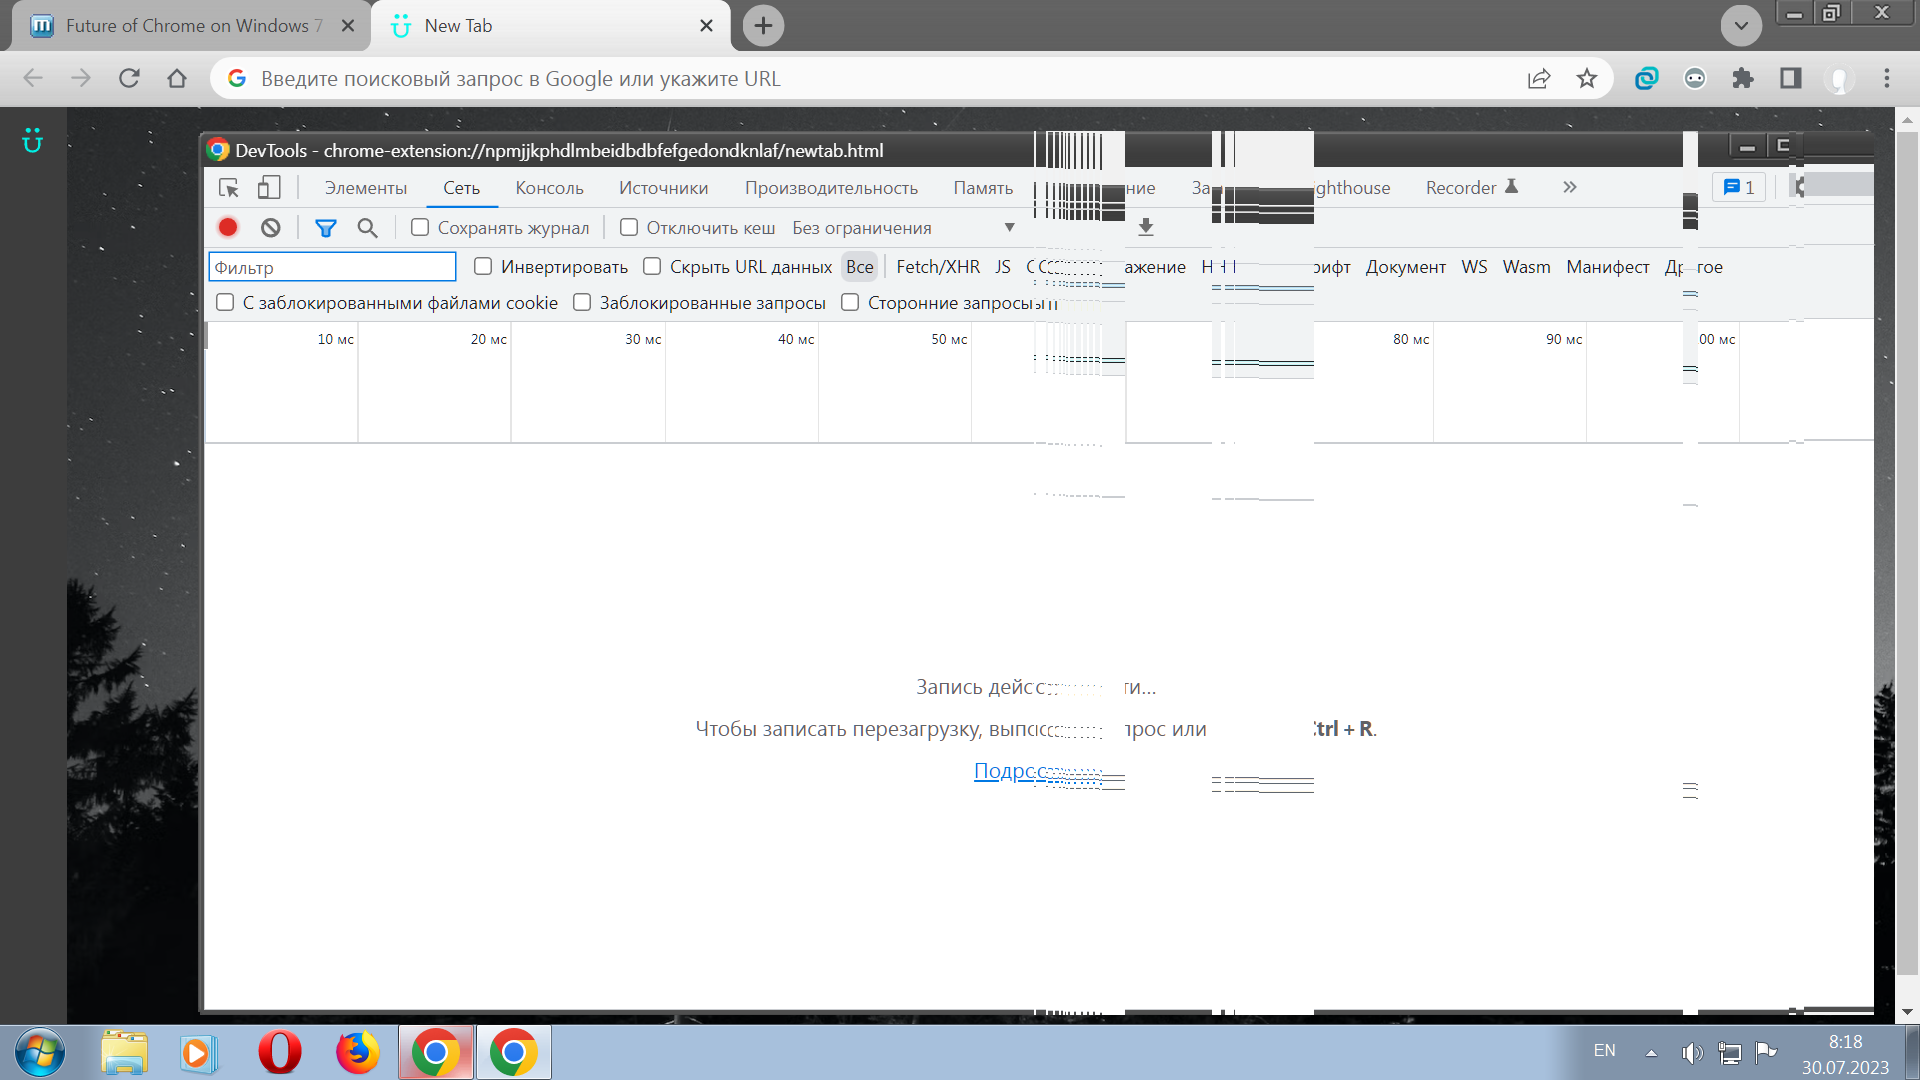Open the Chrome home page button
The height and width of the screenshot is (1080, 1920).
click(177, 78)
